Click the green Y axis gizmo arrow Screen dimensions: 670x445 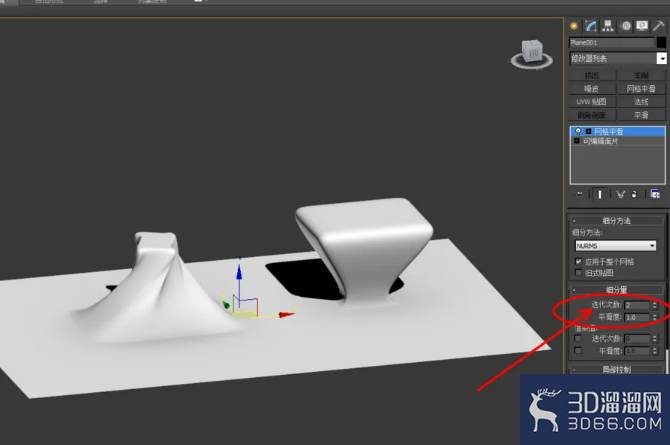click(226, 304)
